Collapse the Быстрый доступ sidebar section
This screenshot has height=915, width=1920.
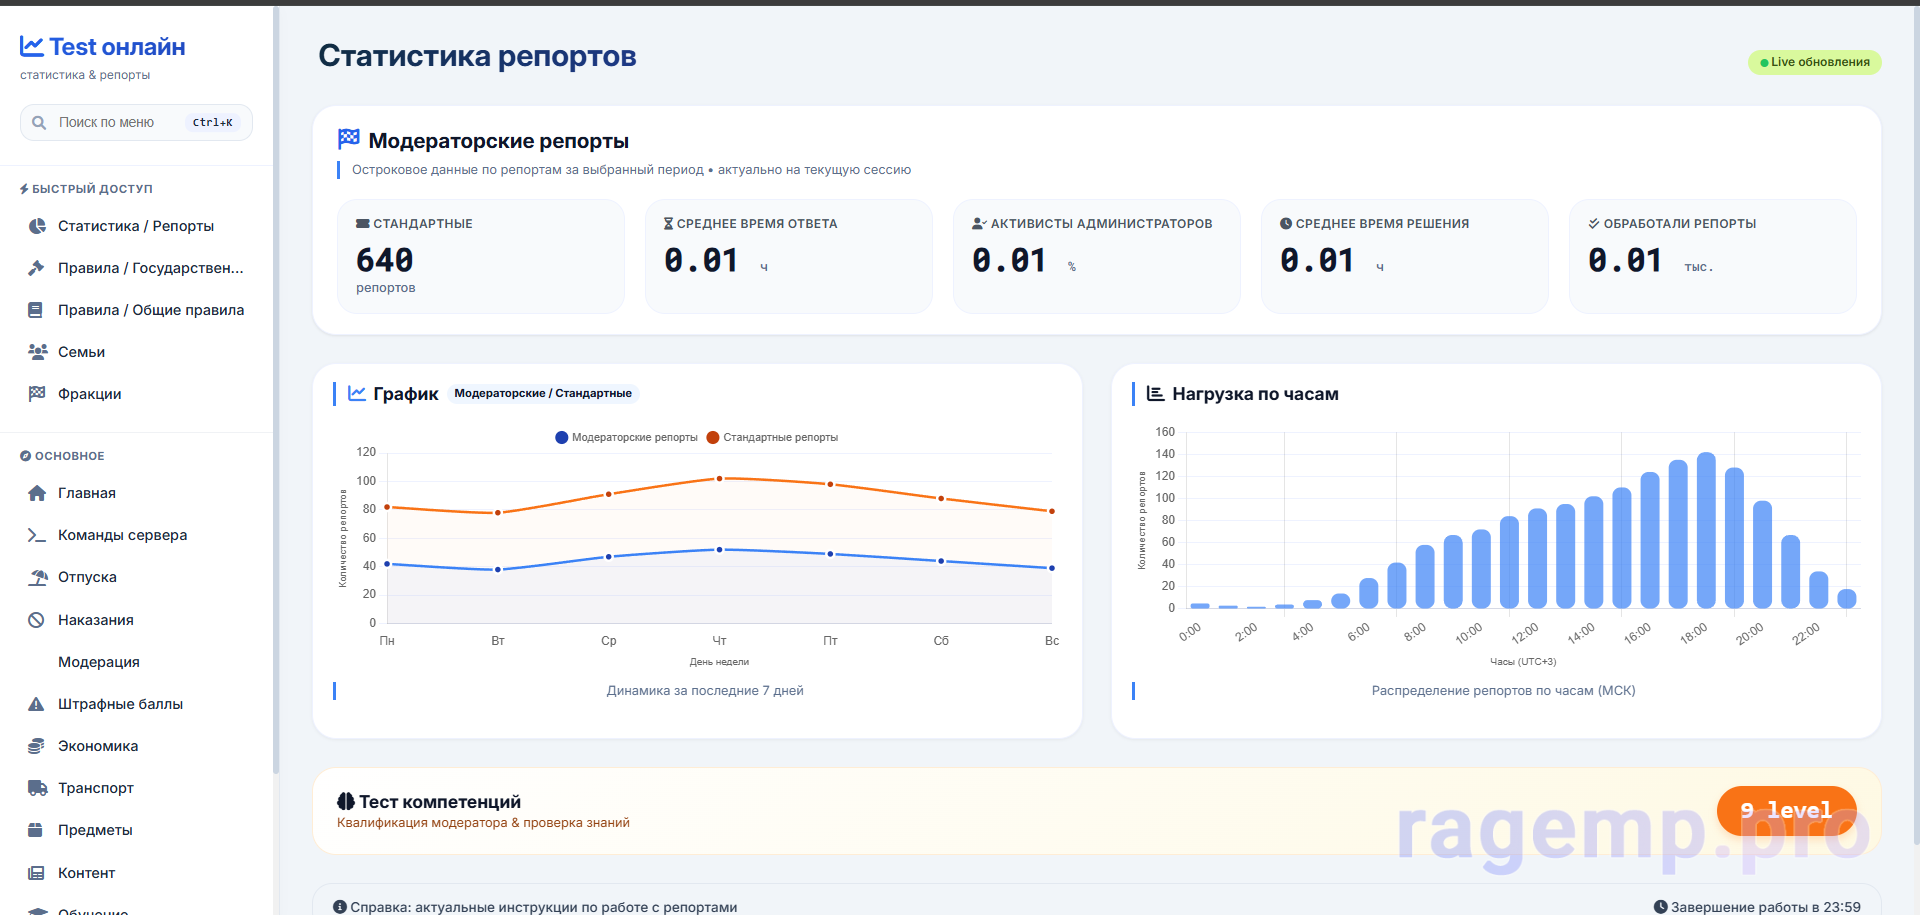point(87,189)
